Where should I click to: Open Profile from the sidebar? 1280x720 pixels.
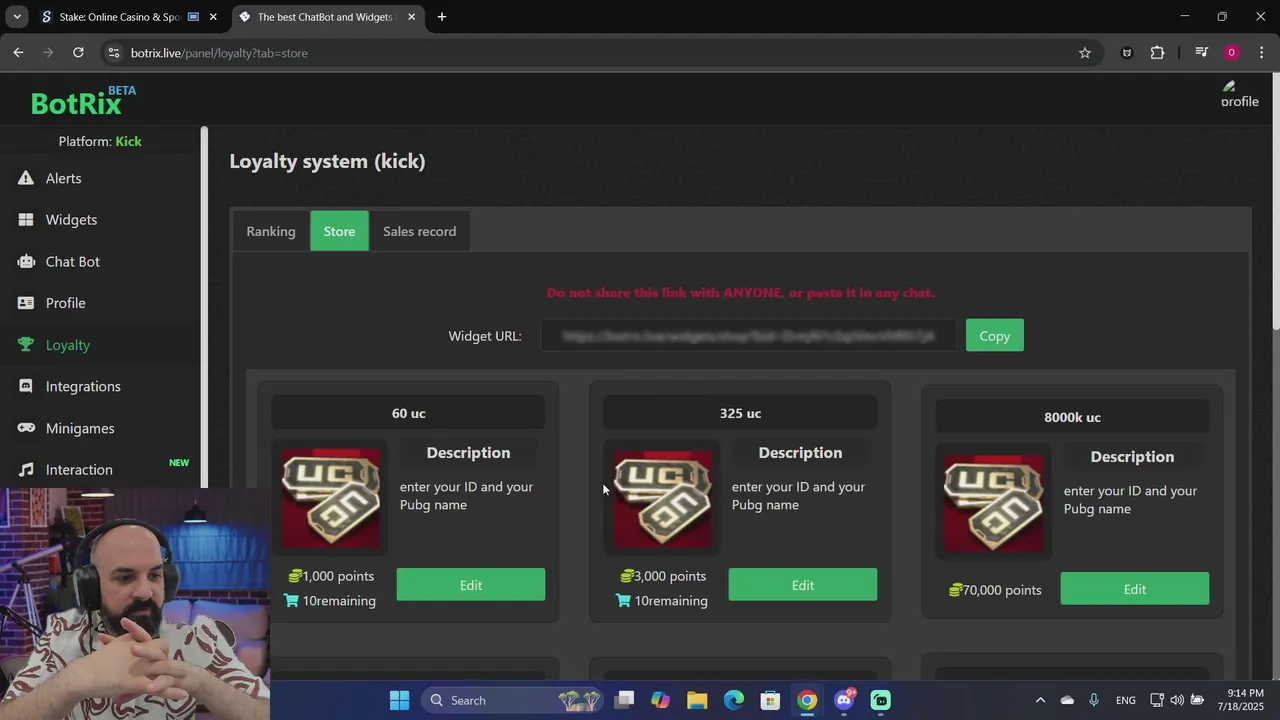pyautogui.click(x=65, y=303)
